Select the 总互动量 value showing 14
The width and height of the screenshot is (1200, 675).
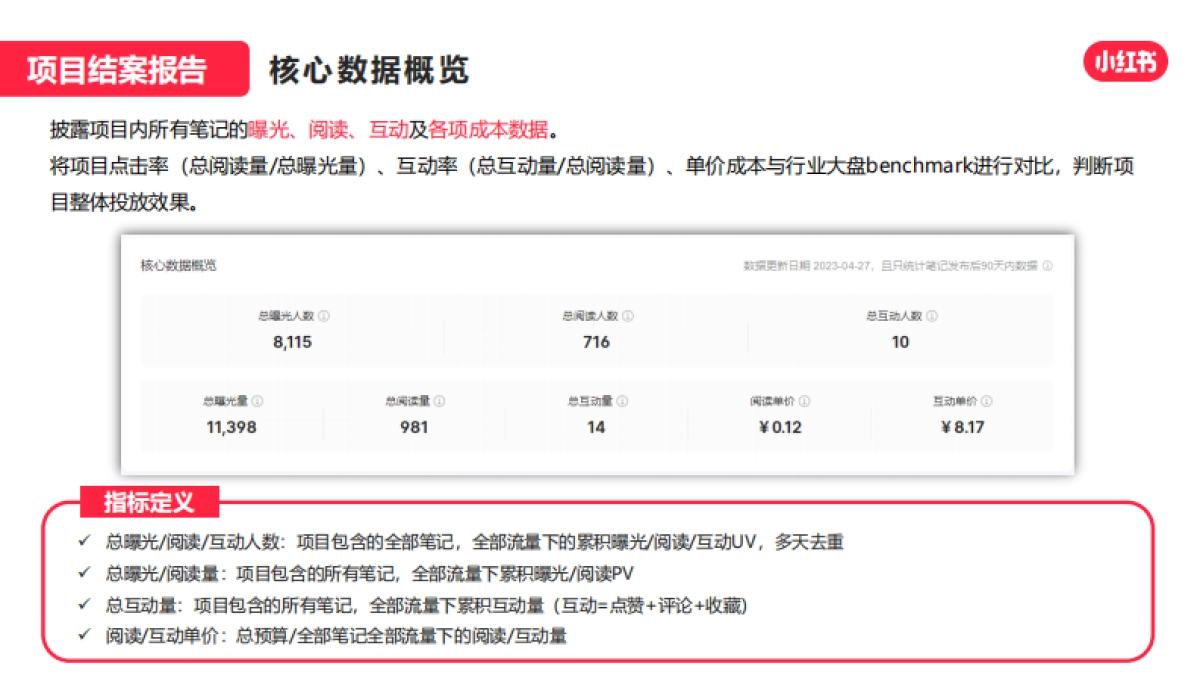[x=597, y=428]
